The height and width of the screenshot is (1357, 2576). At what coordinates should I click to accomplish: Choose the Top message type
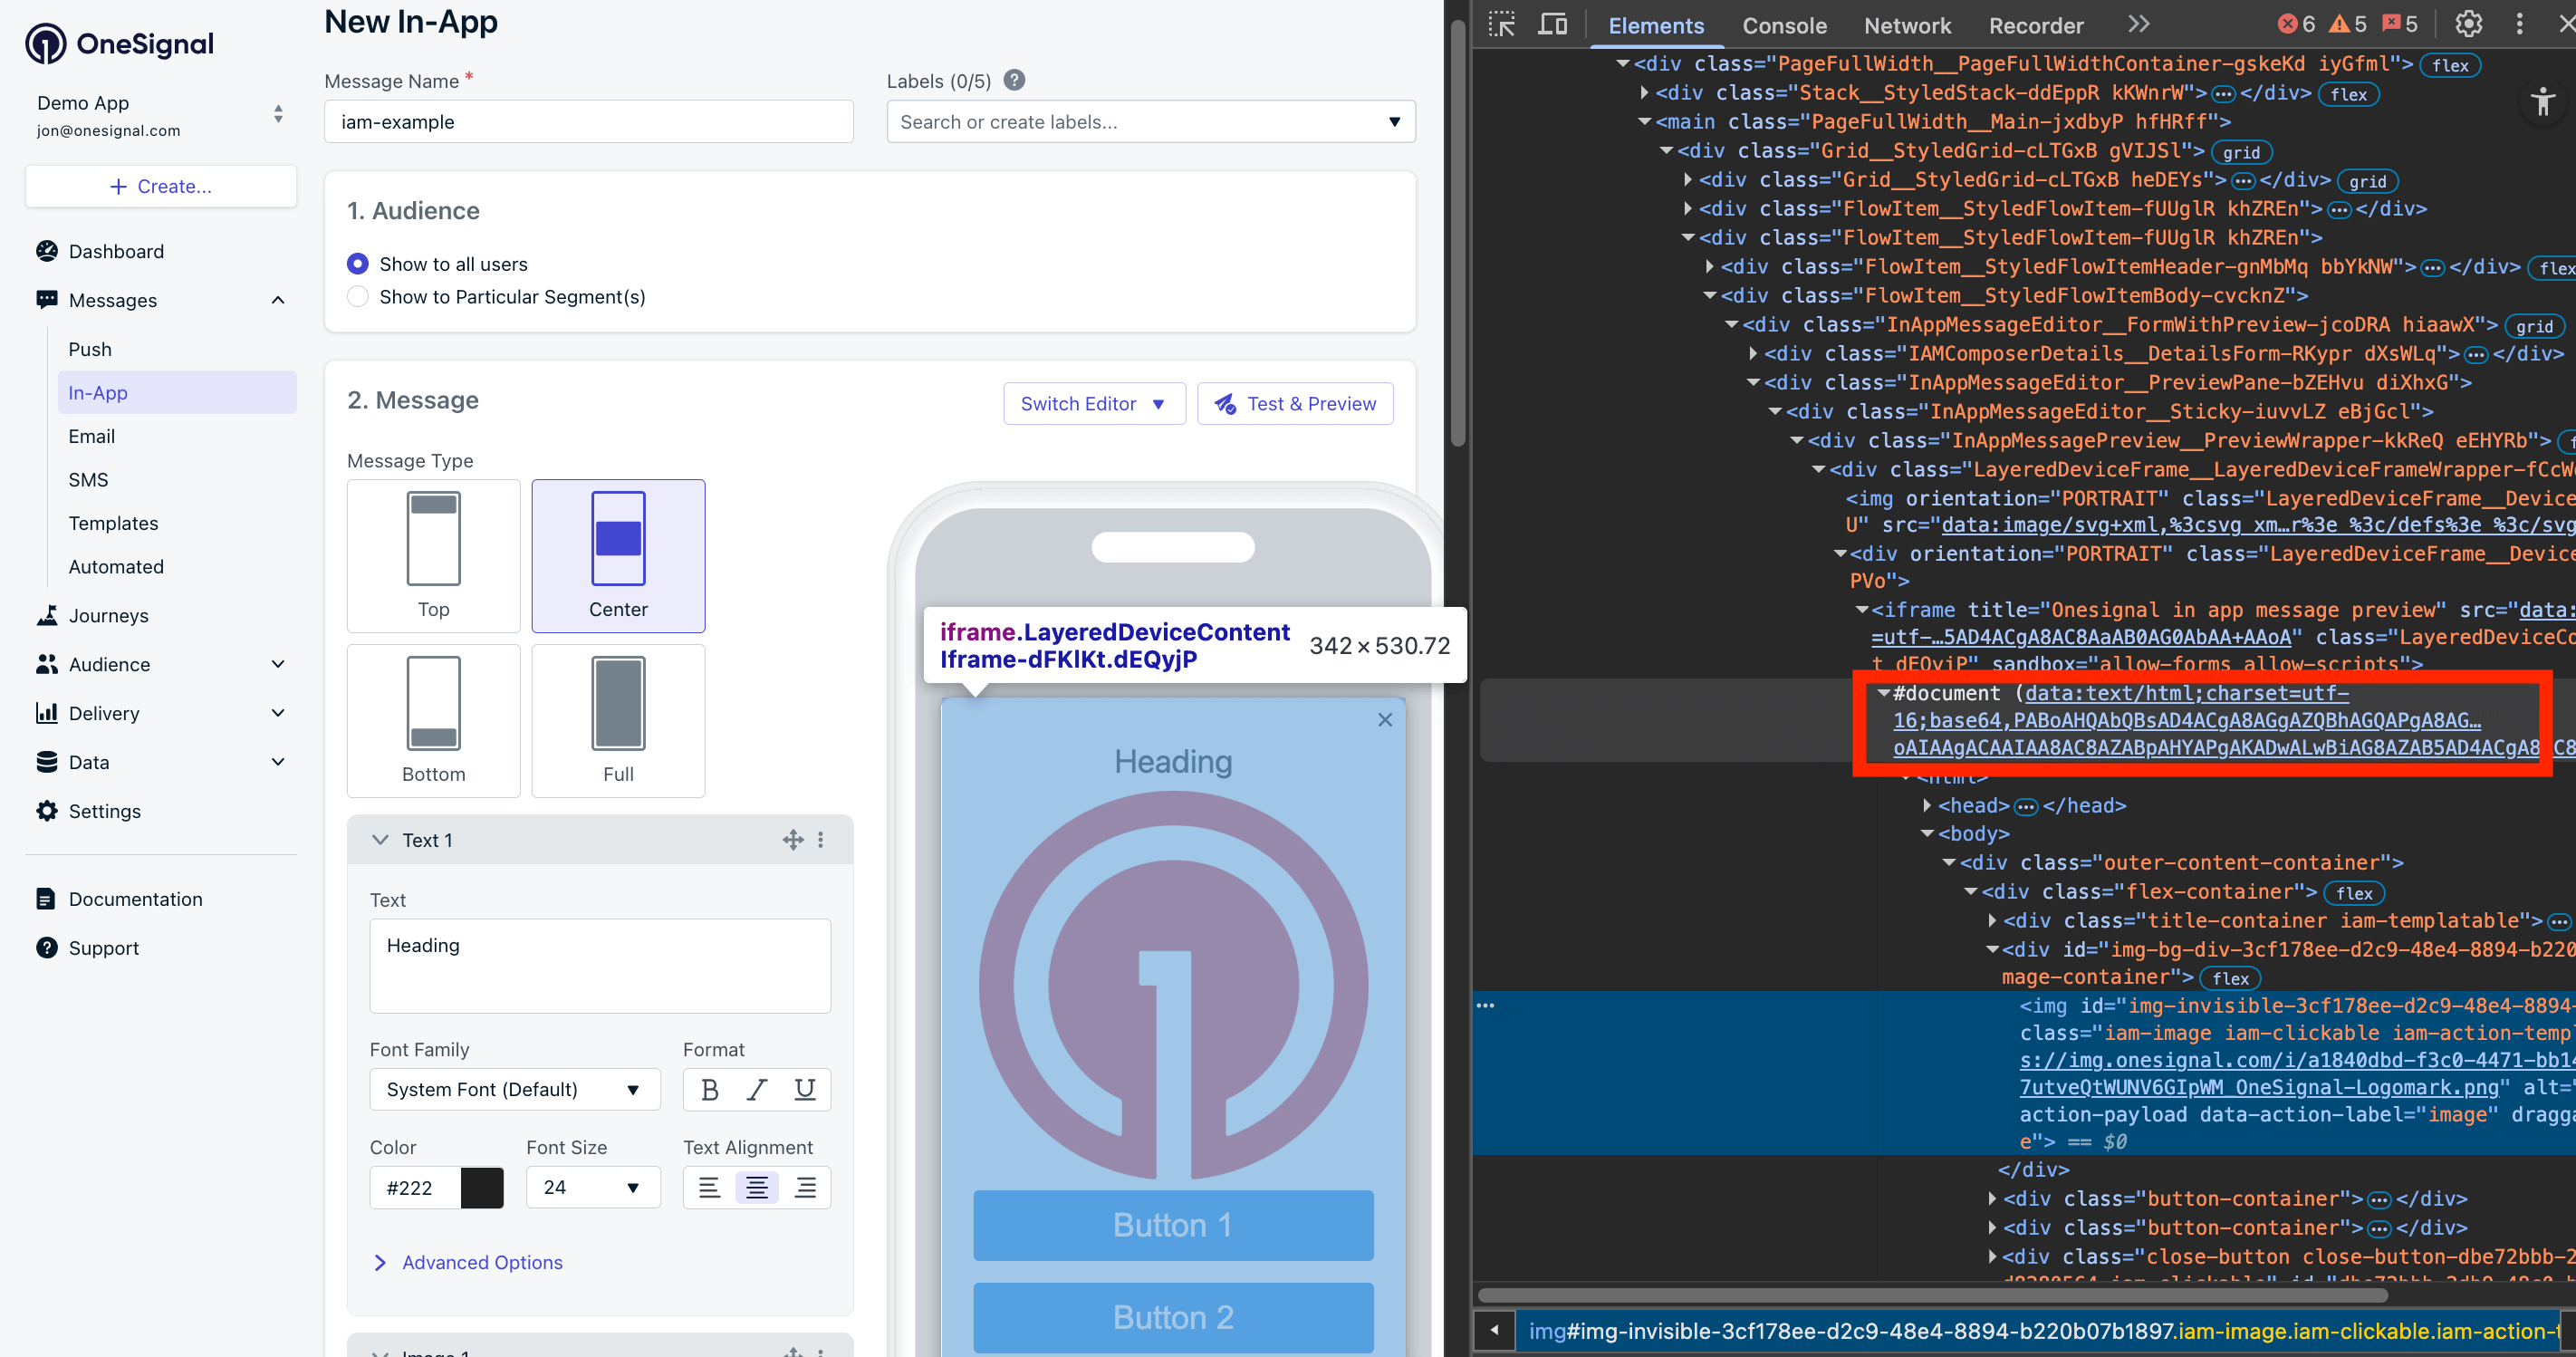tap(433, 556)
